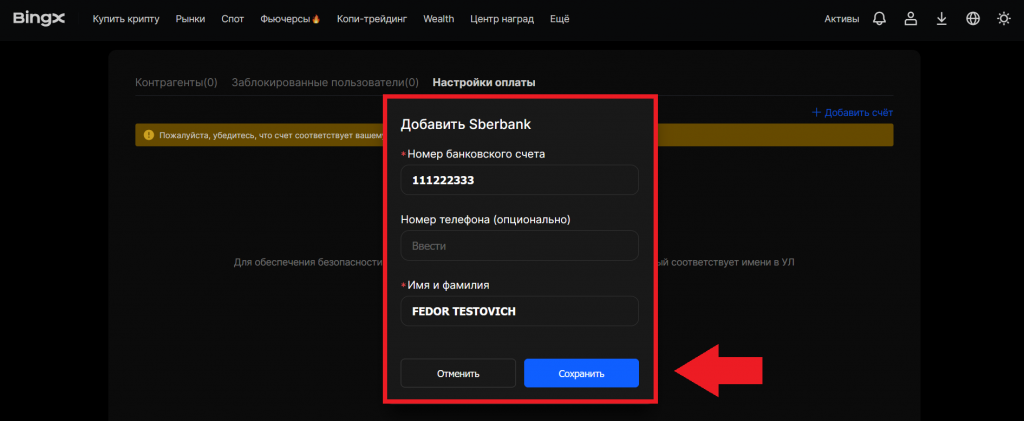Toggle the light theme sun icon
The height and width of the screenshot is (421, 1024).
[x=1004, y=19]
